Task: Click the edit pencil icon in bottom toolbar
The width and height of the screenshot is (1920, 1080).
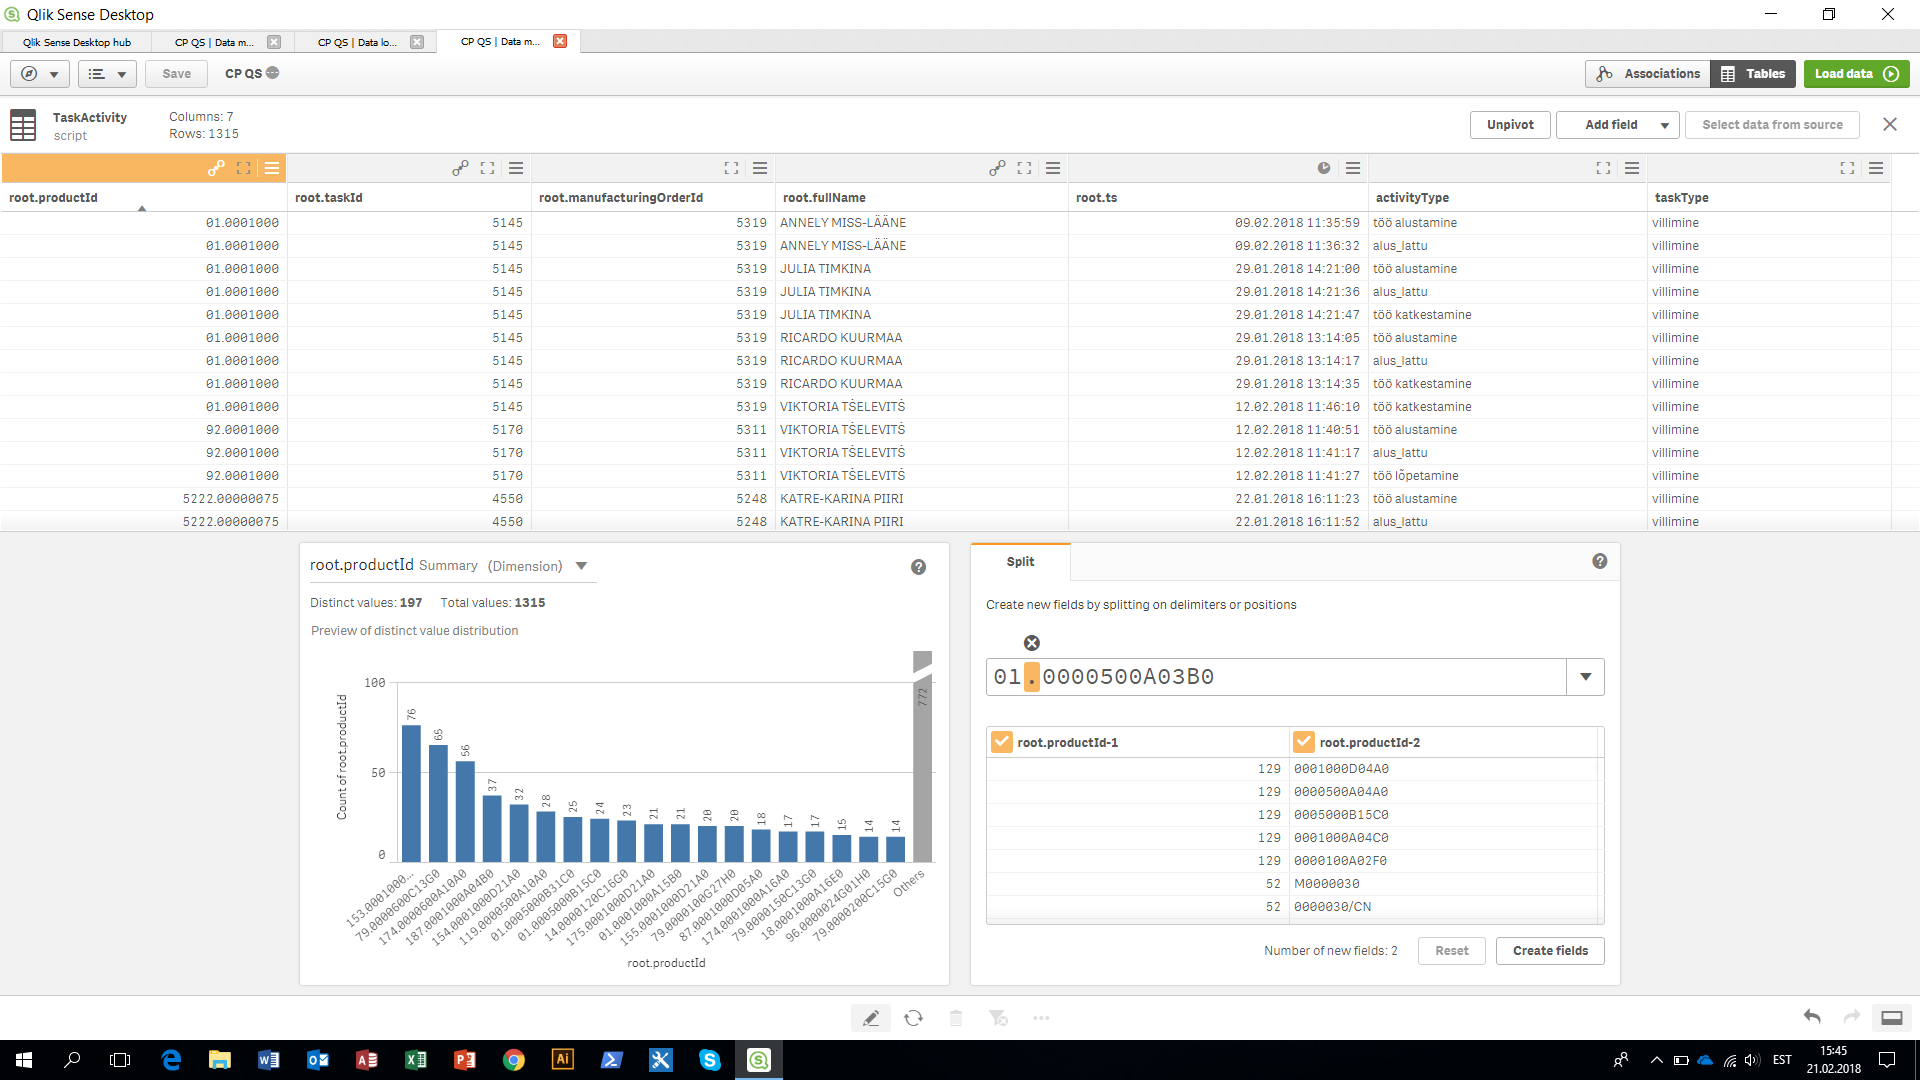Action: [871, 1018]
